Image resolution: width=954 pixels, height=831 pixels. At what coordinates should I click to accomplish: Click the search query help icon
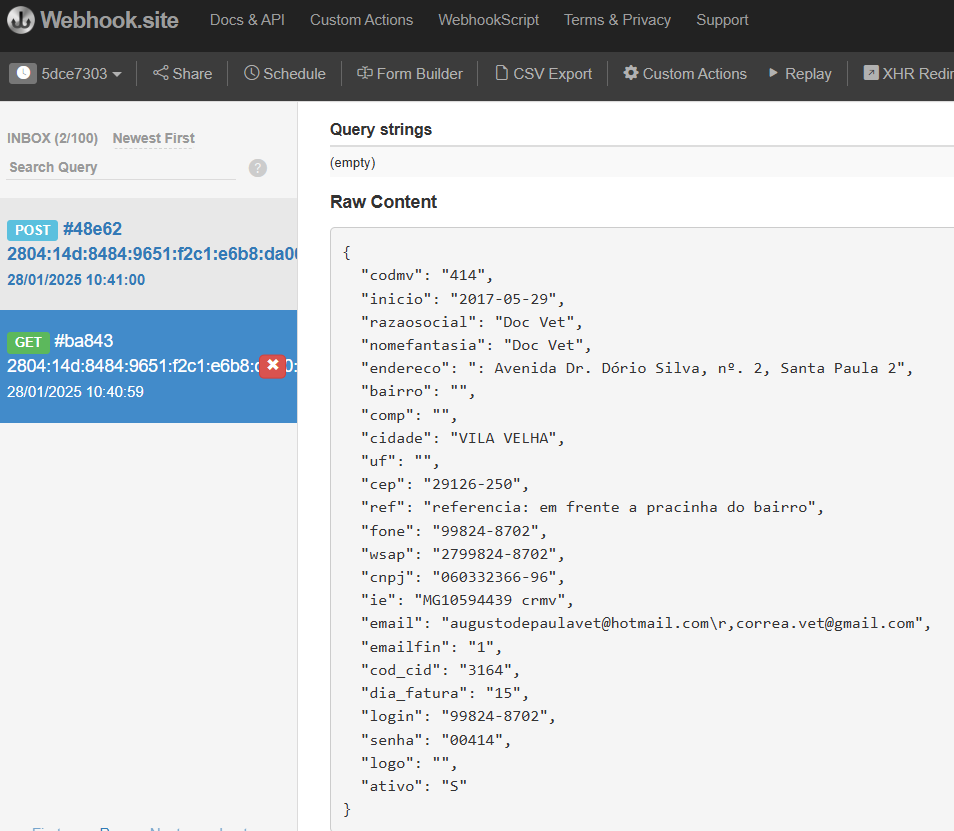258,168
